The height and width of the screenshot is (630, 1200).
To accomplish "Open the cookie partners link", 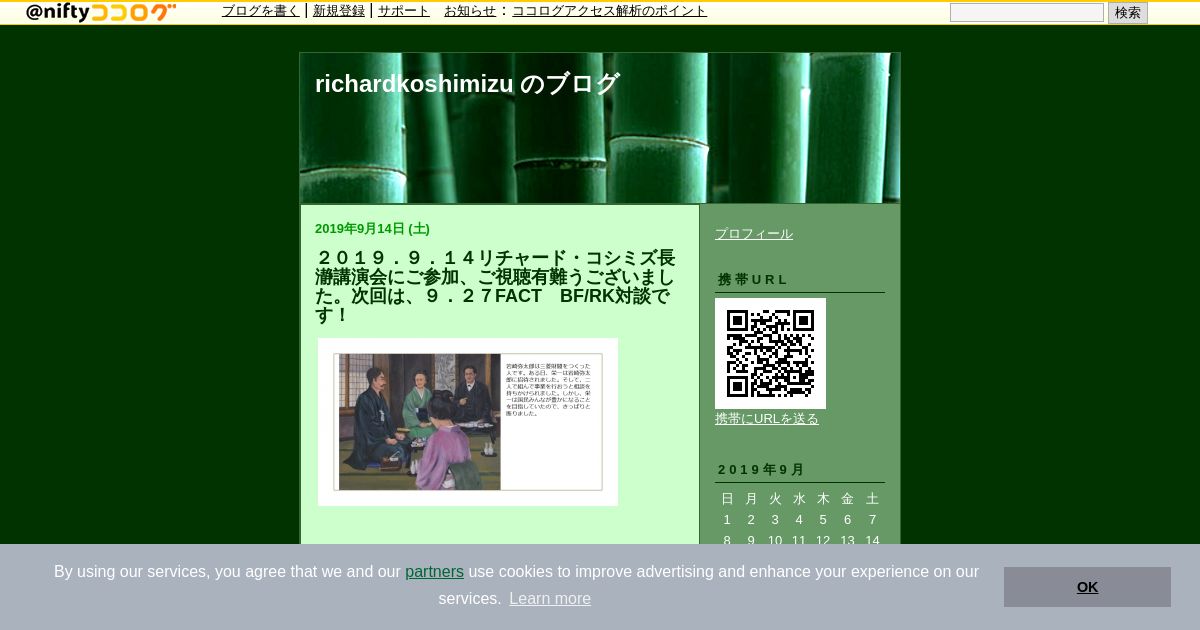I will point(434,572).
